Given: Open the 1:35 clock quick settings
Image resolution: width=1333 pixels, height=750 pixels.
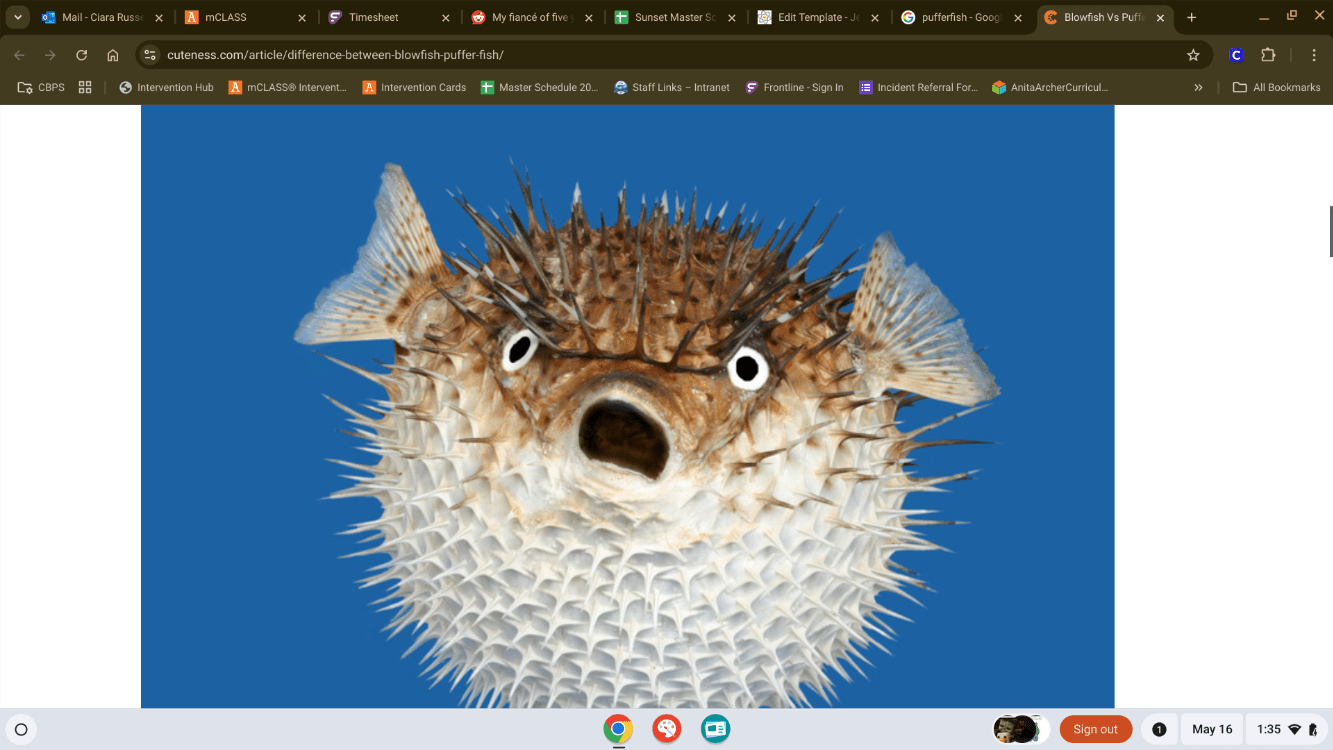Looking at the screenshot, I should pos(1269,729).
